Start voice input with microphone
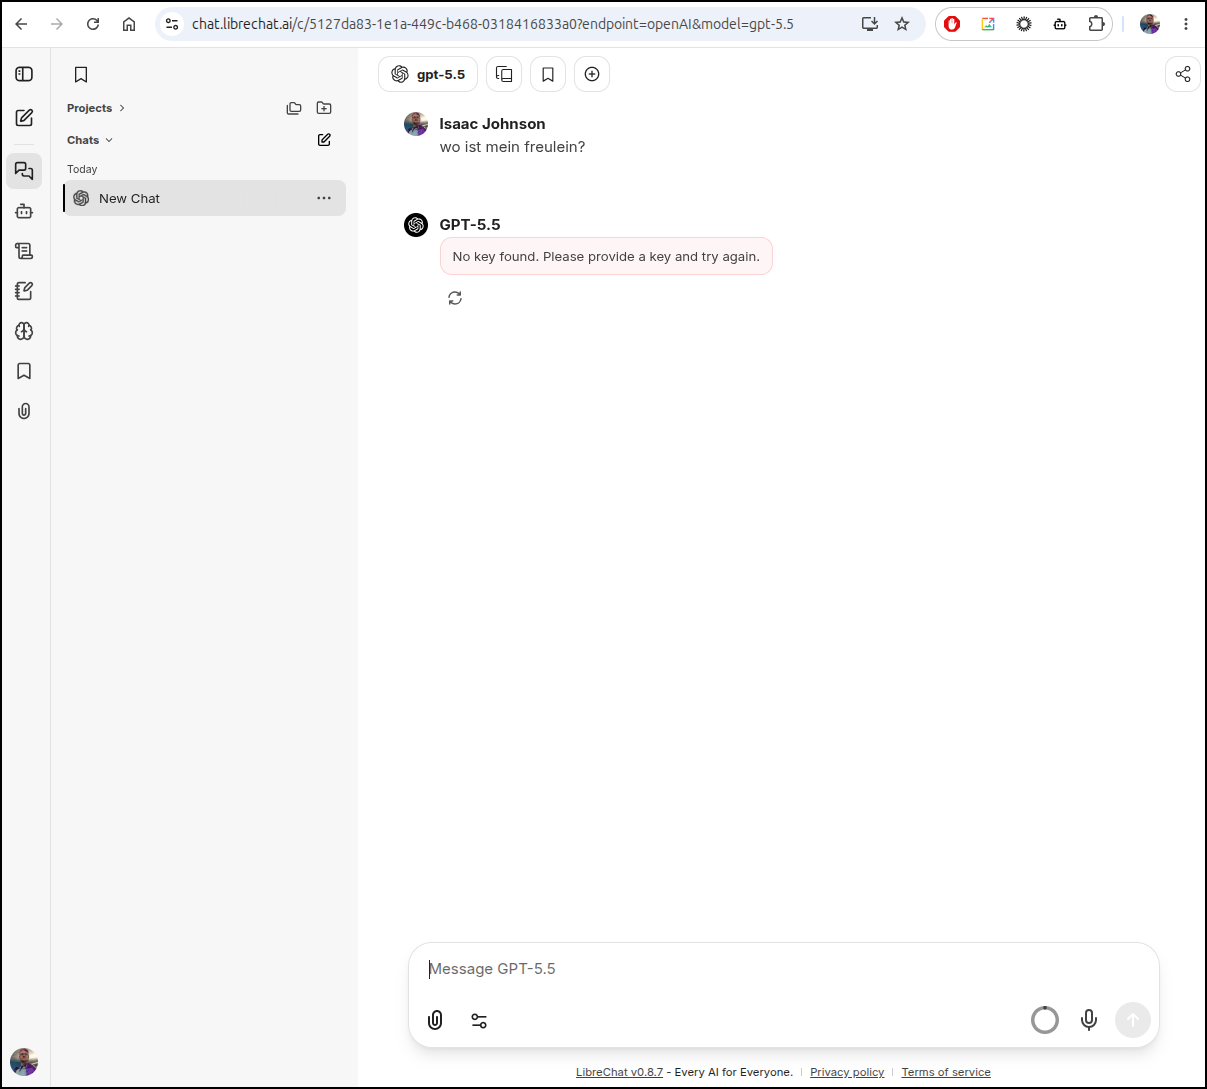The width and height of the screenshot is (1207, 1089). pyautogui.click(x=1089, y=1020)
